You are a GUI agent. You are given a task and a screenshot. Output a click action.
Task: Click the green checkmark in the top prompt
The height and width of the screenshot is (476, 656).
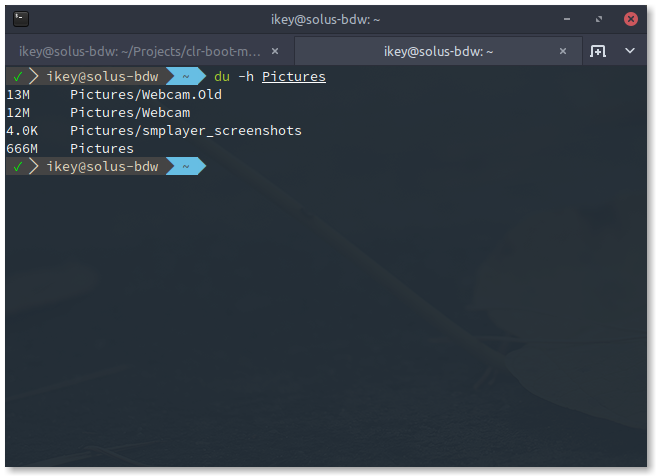pyautogui.click(x=18, y=77)
